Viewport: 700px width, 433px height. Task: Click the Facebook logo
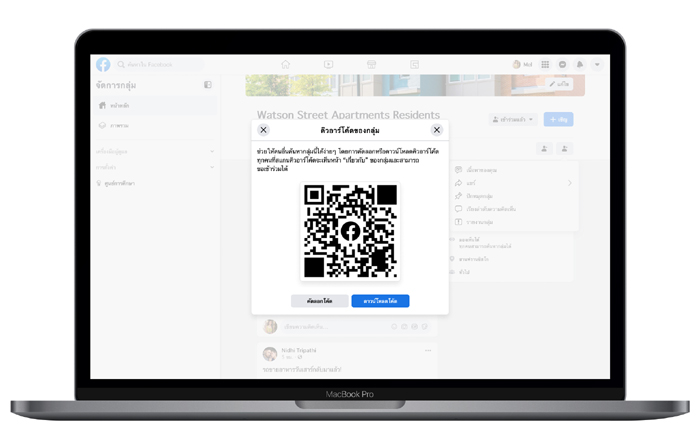click(x=103, y=65)
